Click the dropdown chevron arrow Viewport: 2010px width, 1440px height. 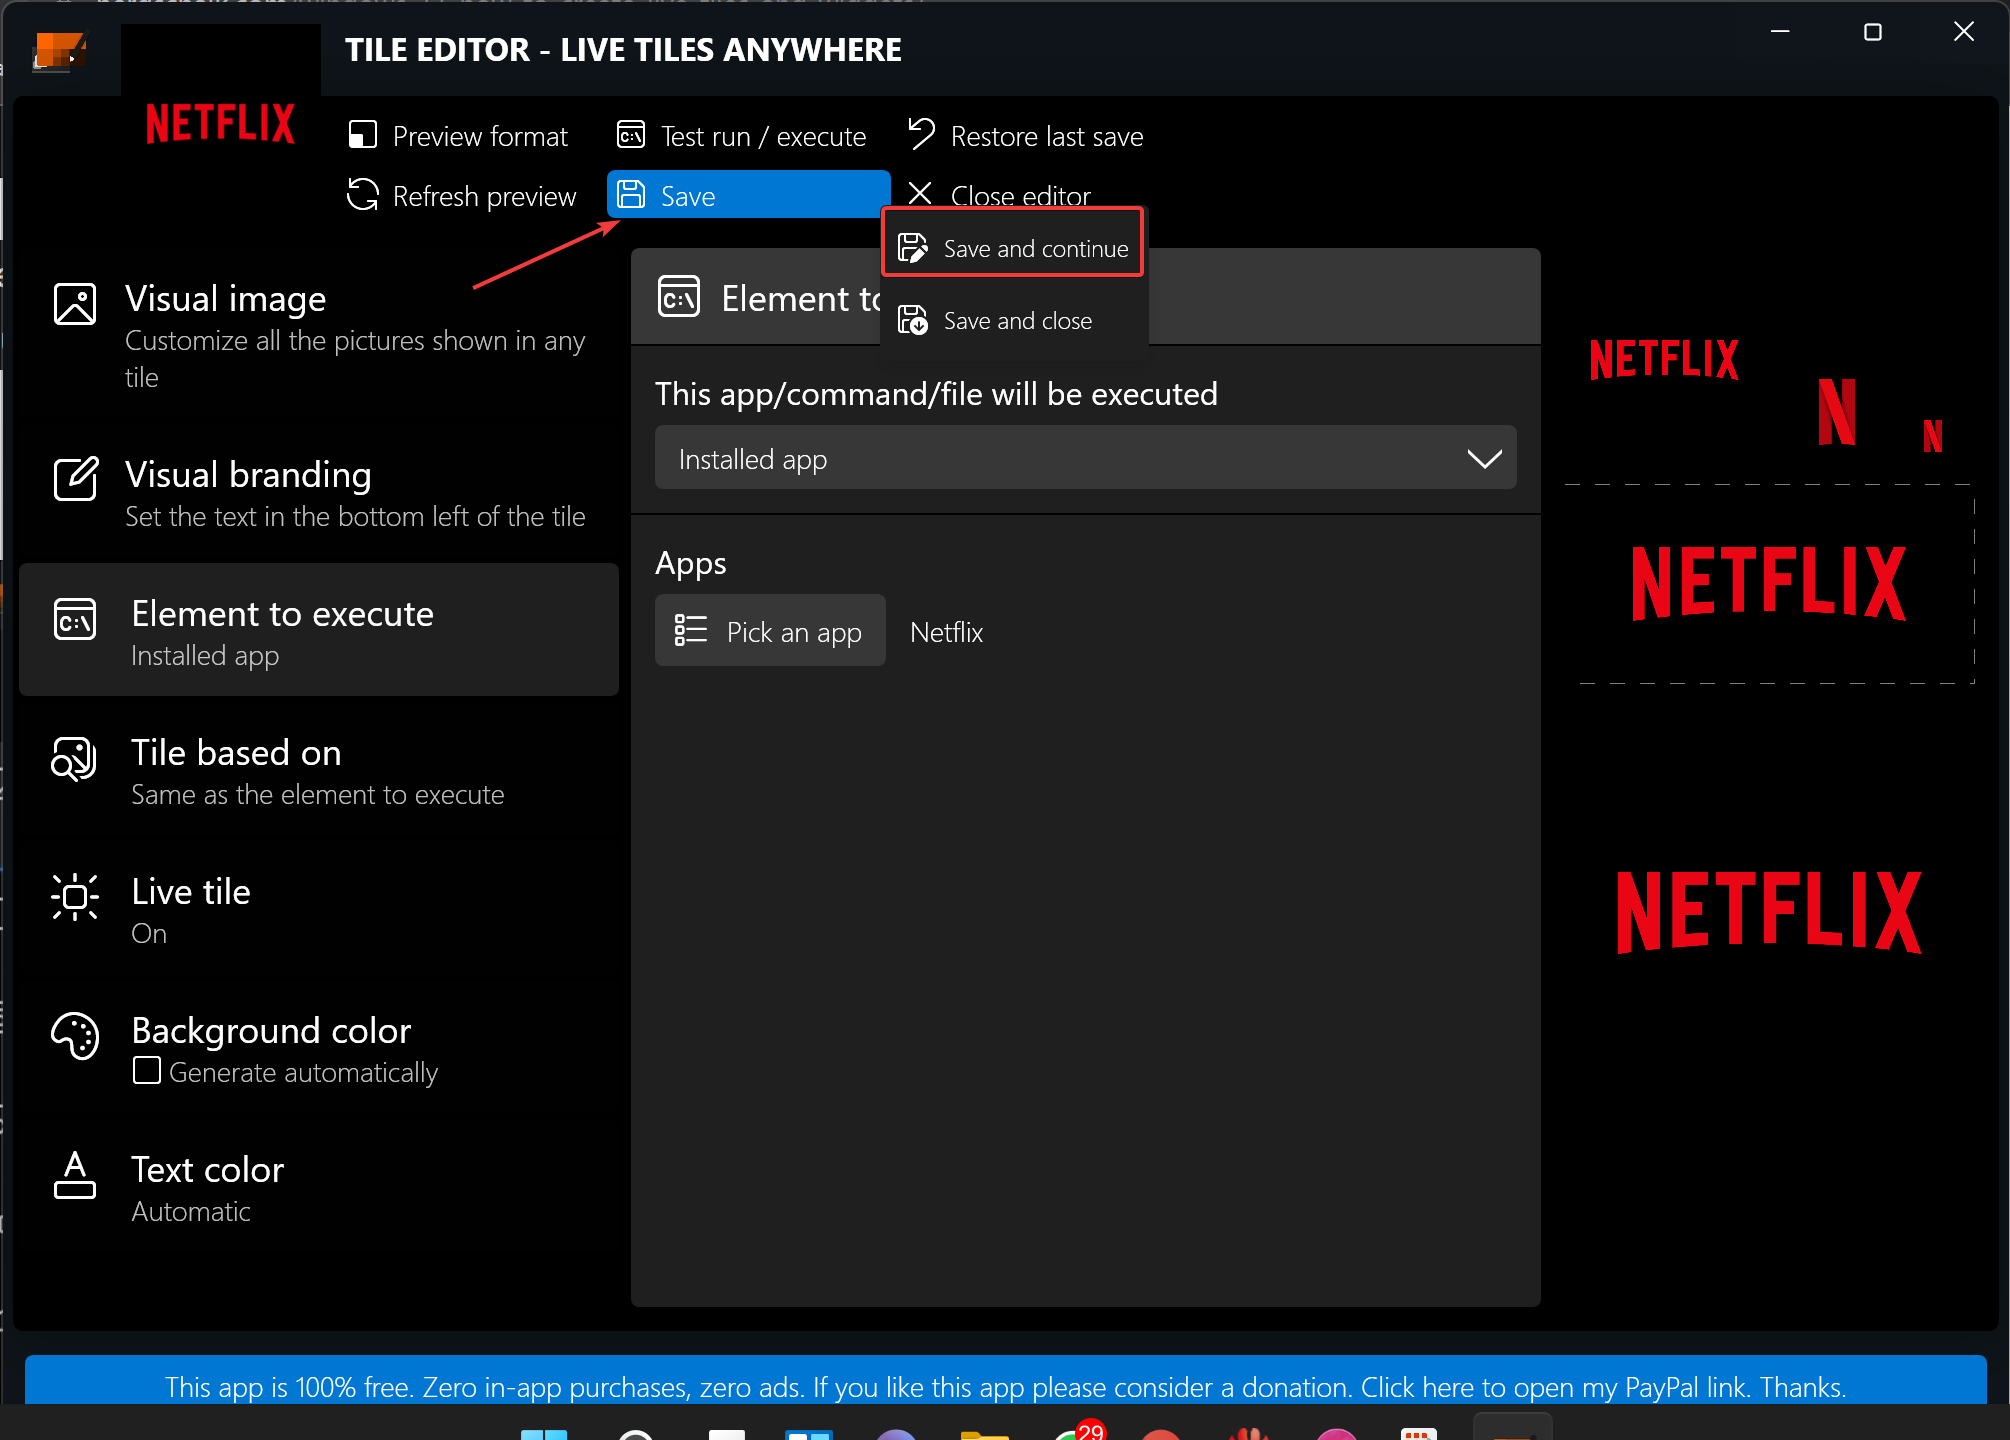click(1484, 458)
